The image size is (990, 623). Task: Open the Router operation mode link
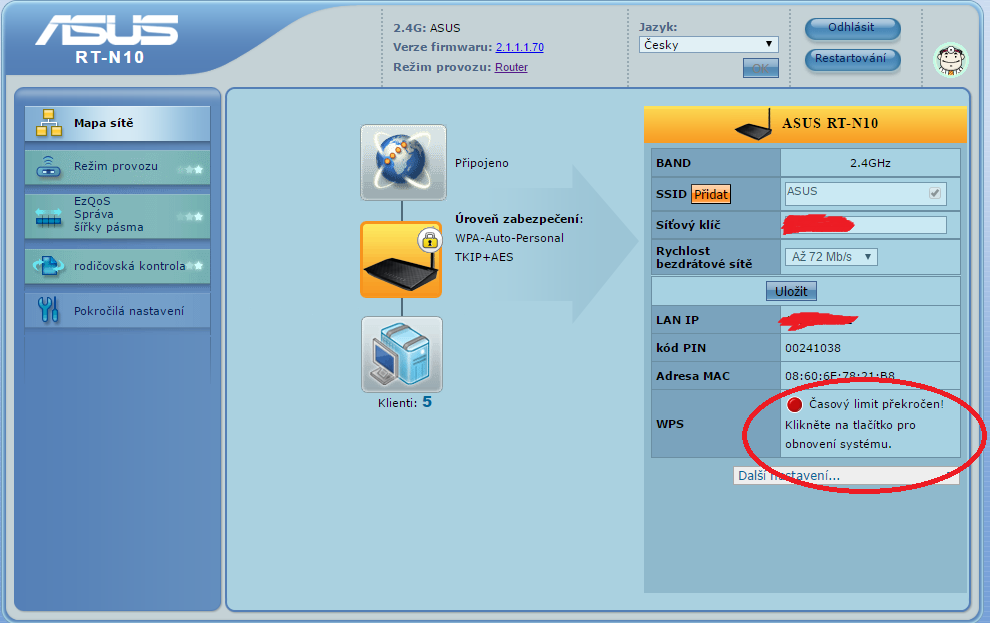coord(511,68)
